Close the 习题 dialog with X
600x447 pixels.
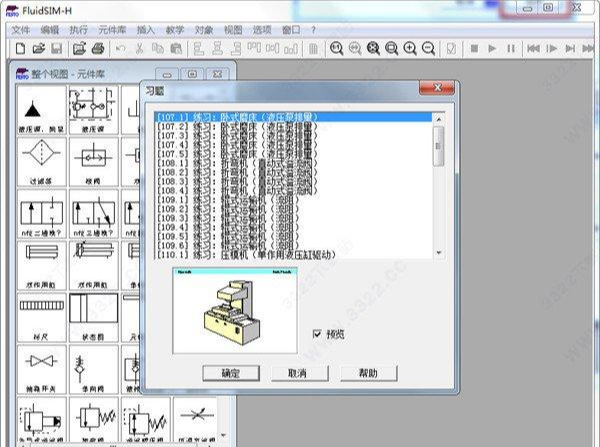click(x=437, y=88)
